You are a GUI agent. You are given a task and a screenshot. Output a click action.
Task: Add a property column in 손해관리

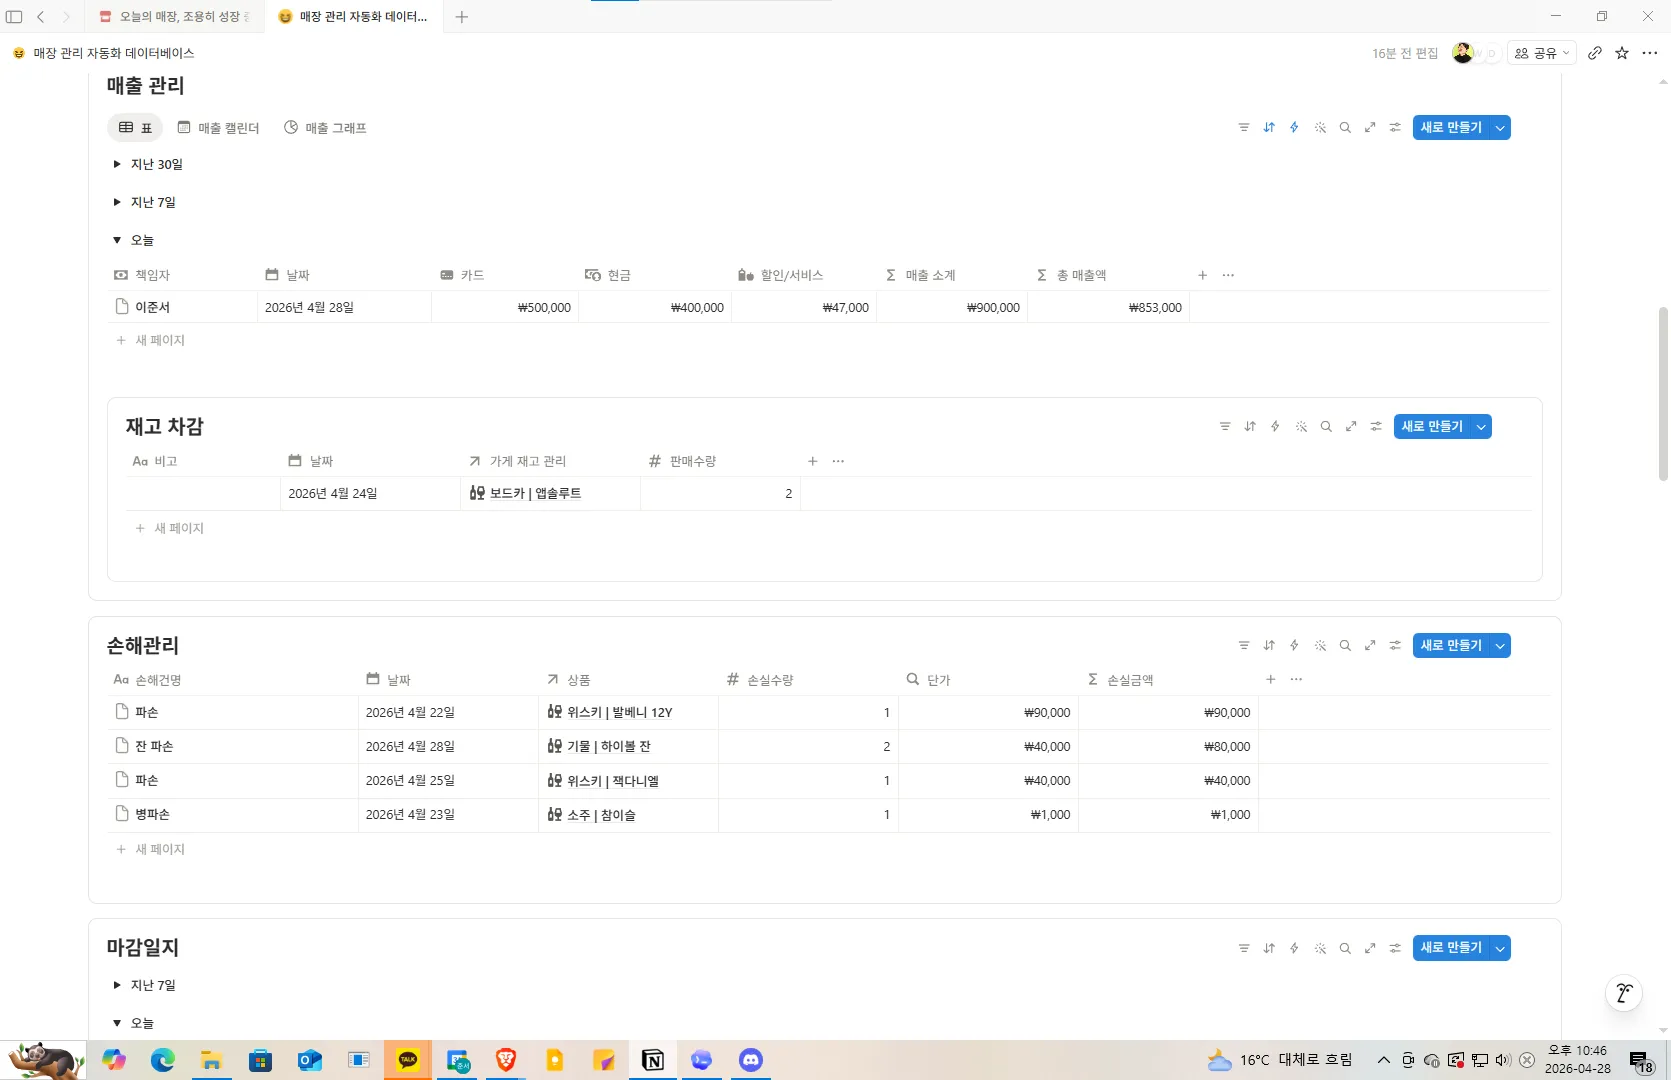pyautogui.click(x=1271, y=680)
